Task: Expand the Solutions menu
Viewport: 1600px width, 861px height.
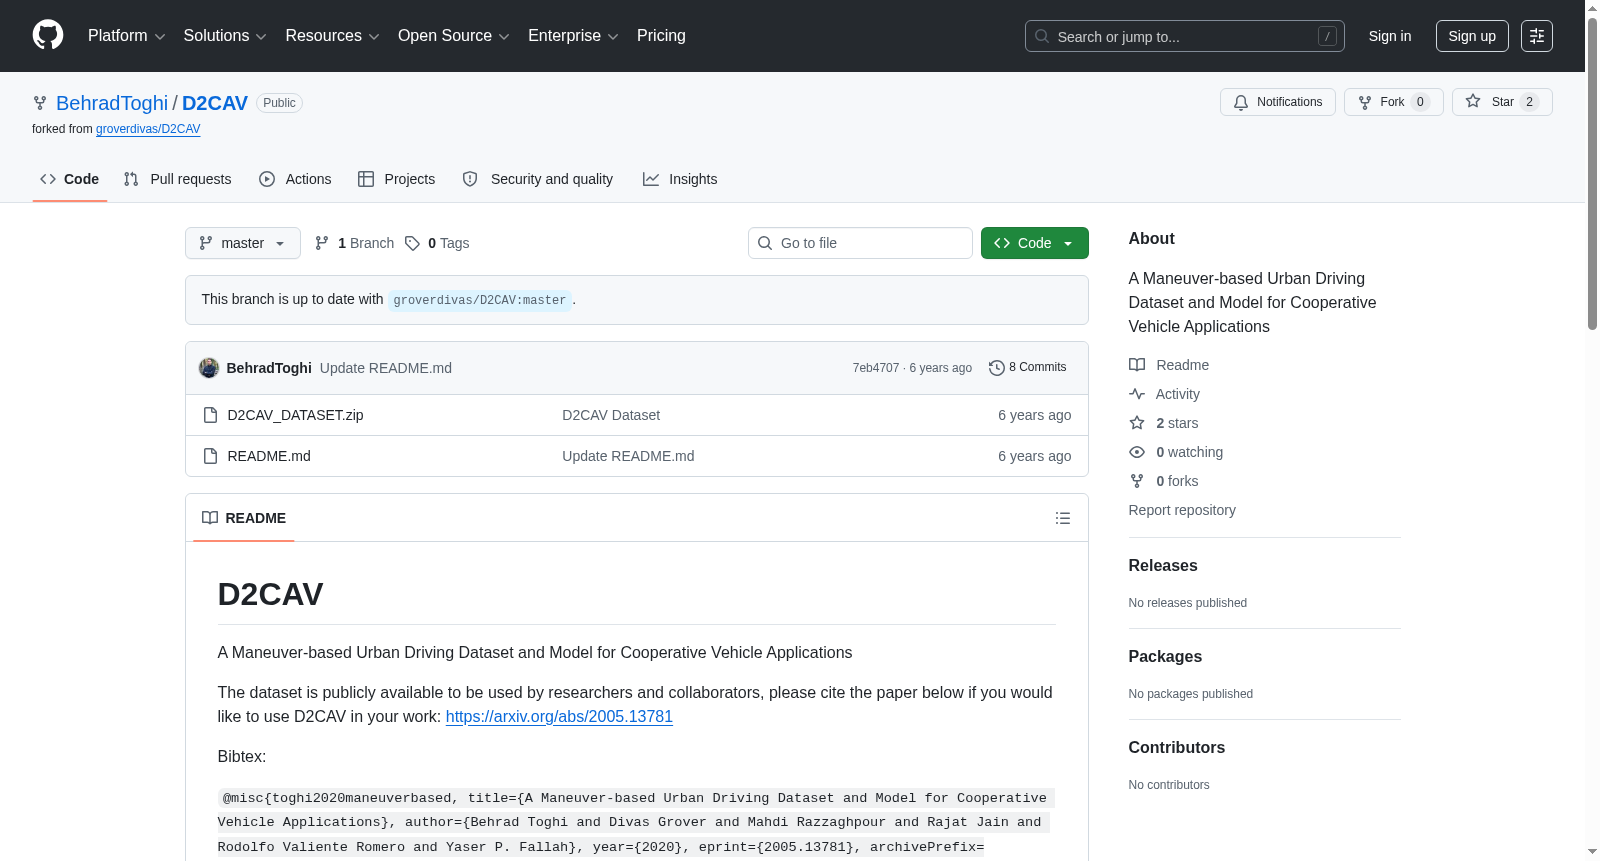Action: click(x=225, y=36)
